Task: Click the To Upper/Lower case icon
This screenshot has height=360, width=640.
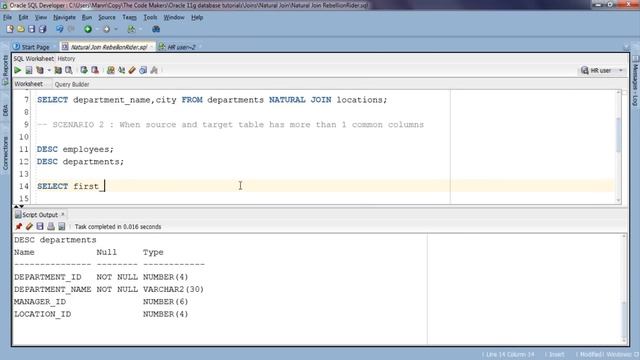Action: (122, 70)
